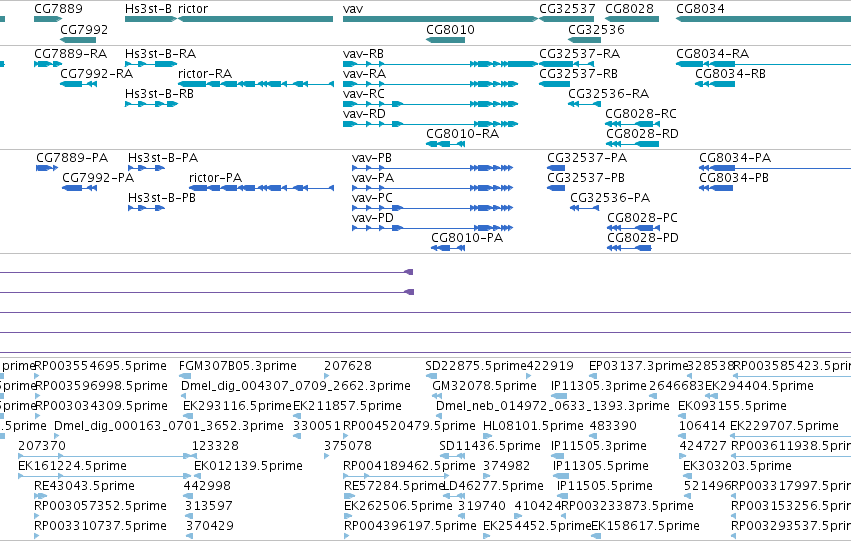851x541 pixels.
Task: Select the vav-RB transcript label
Action: point(363,54)
